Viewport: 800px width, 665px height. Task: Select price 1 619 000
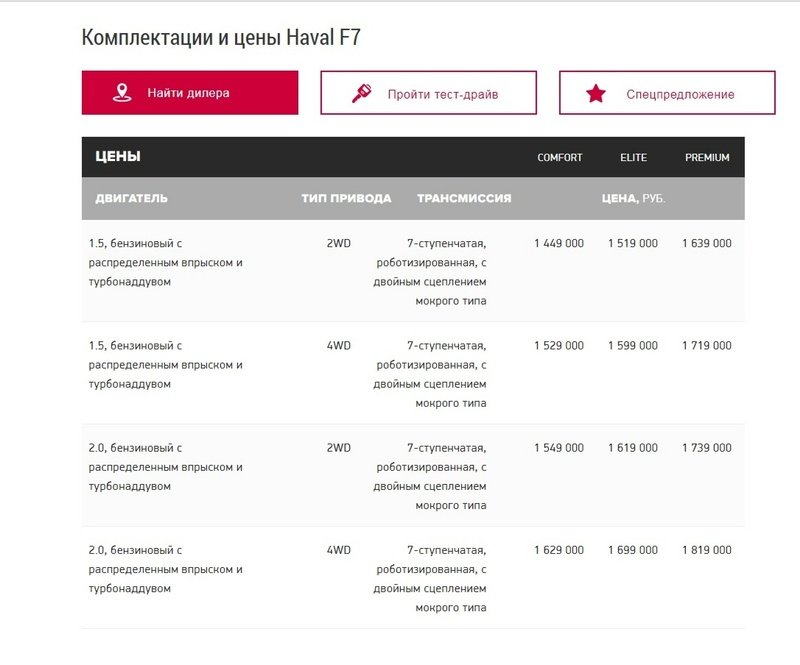[x=633, y=448]
